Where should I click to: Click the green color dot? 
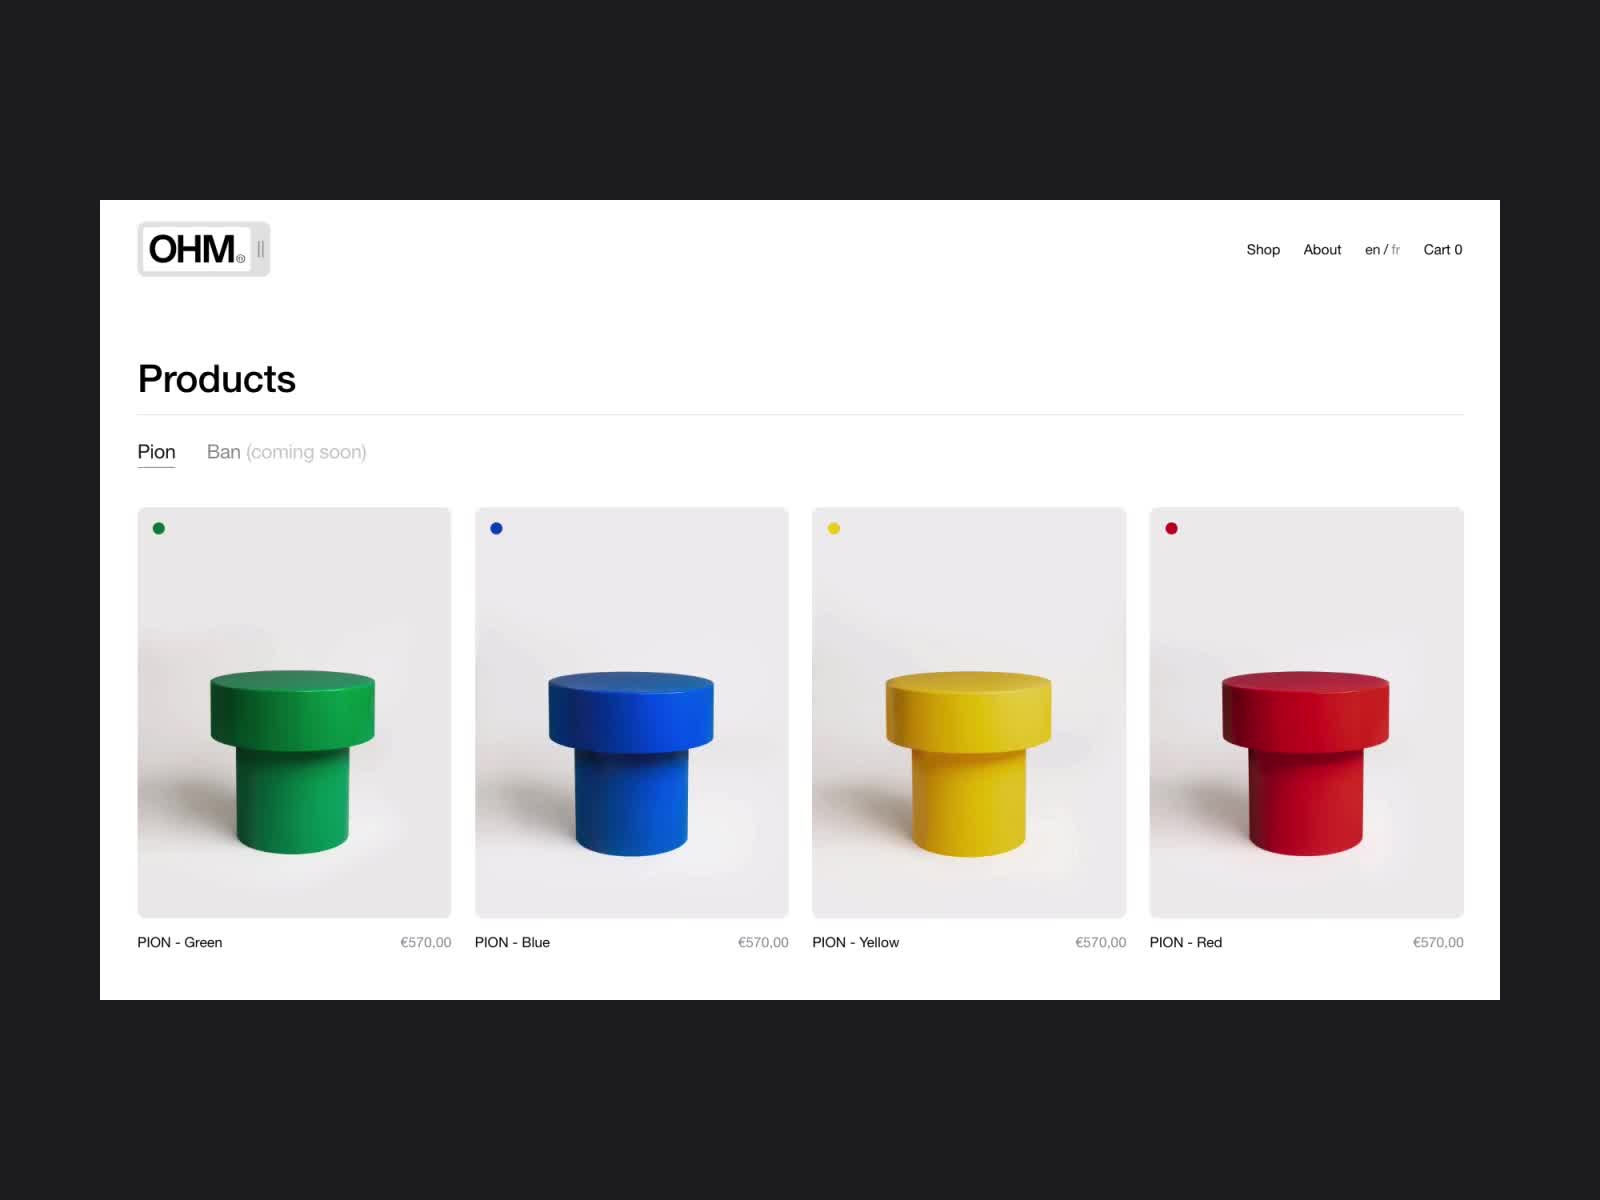coord(159,528)
